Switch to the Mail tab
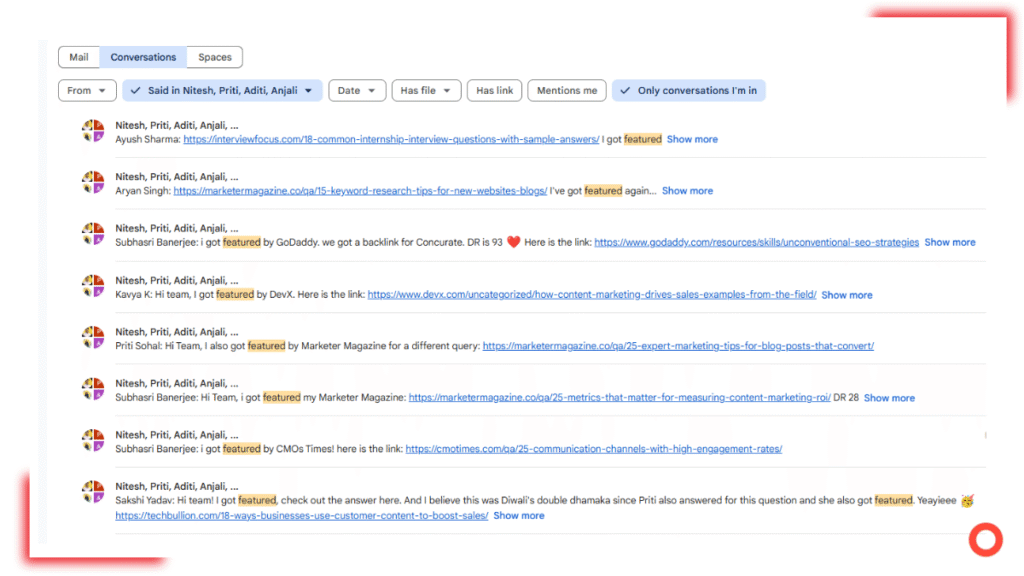Screen dimensions: 1024x576 [x=79, y=57]
